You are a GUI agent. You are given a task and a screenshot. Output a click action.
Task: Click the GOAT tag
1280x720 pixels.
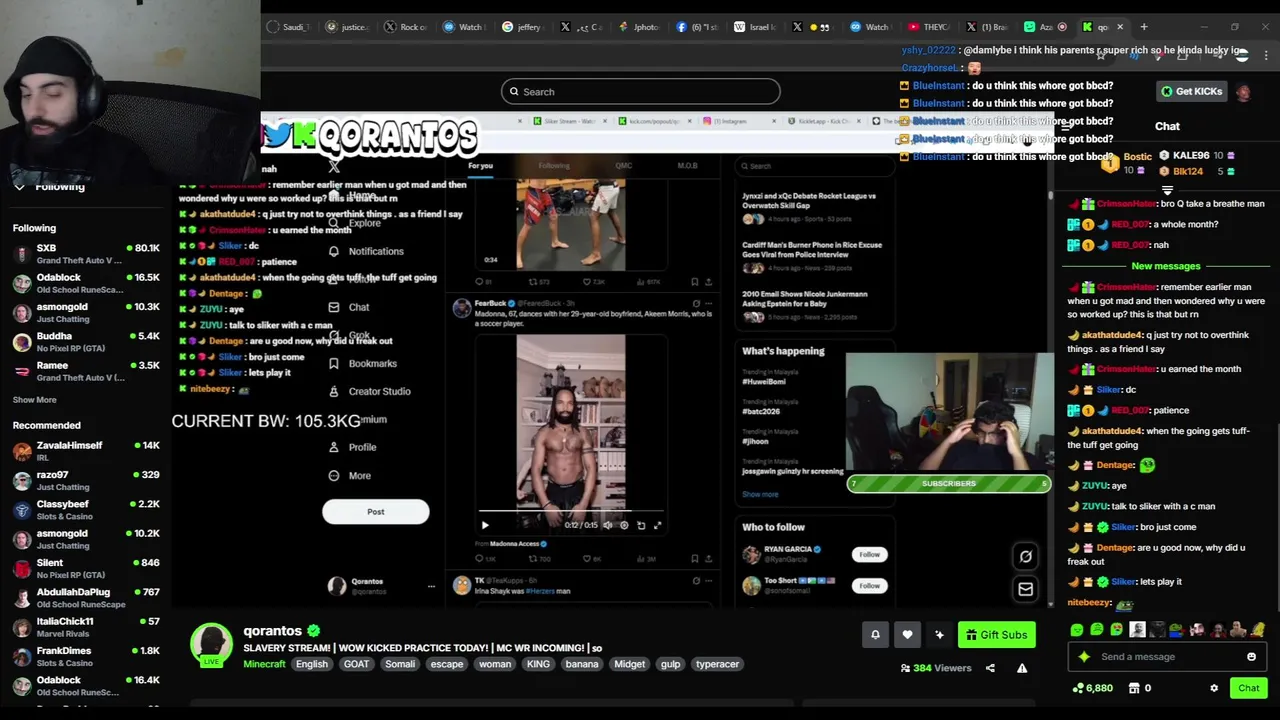coord(356,664)
